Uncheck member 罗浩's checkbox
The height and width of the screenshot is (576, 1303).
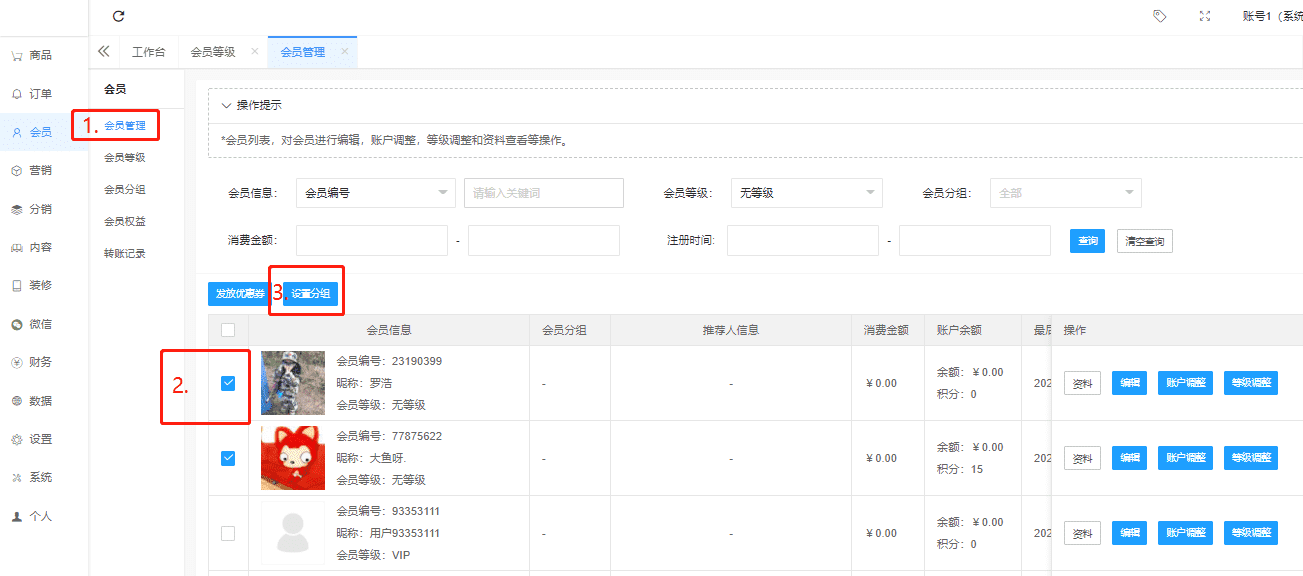pos(228,383)
